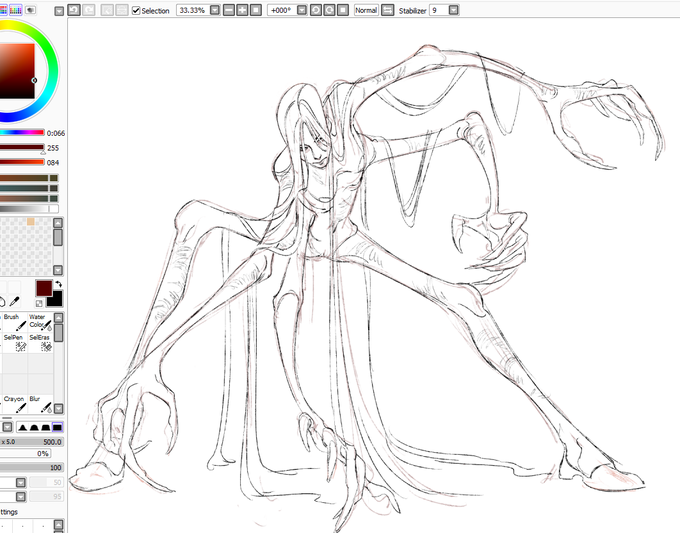Open the brush shape dropdown beside 50

coord(21,483)
